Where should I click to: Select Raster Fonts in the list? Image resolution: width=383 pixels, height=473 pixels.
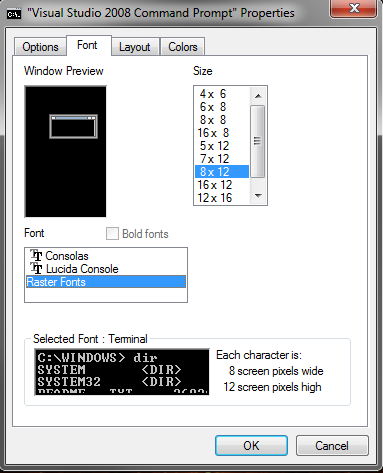click(x=106, y=282)
